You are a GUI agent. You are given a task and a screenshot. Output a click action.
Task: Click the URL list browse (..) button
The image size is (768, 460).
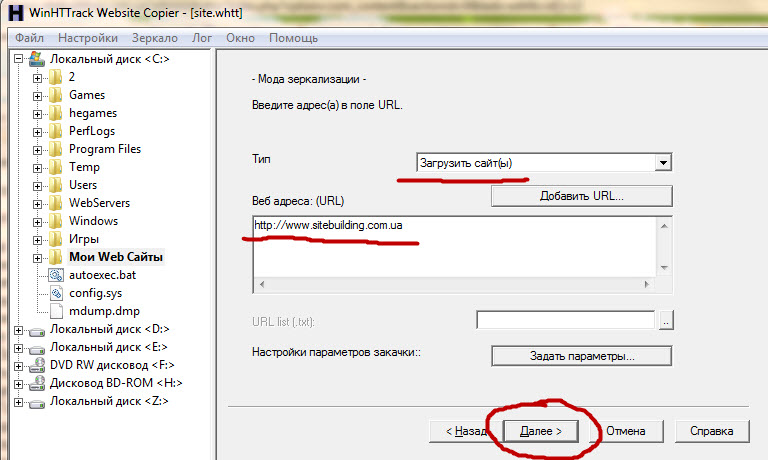[667, 320]
